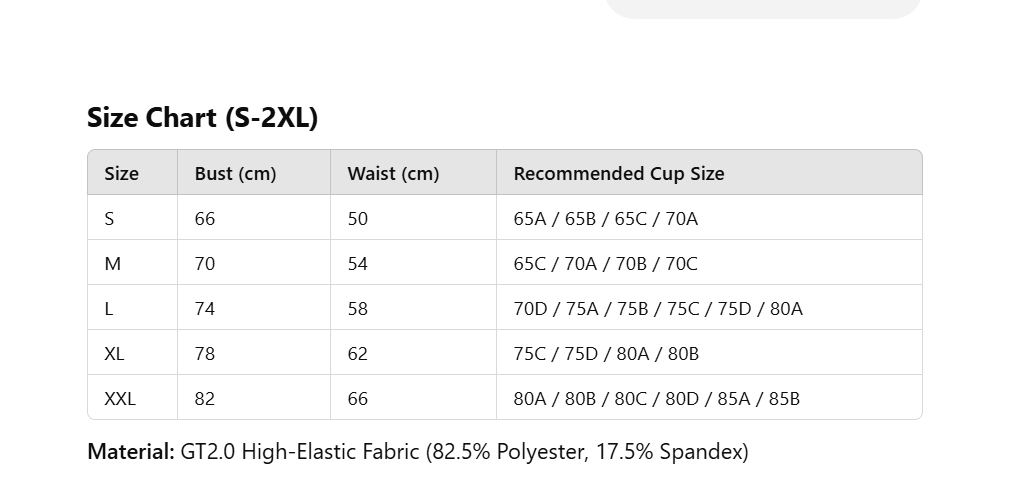
Task: Select cup sizes 75C / 75D / 80A / 80B
Action: 606,353
